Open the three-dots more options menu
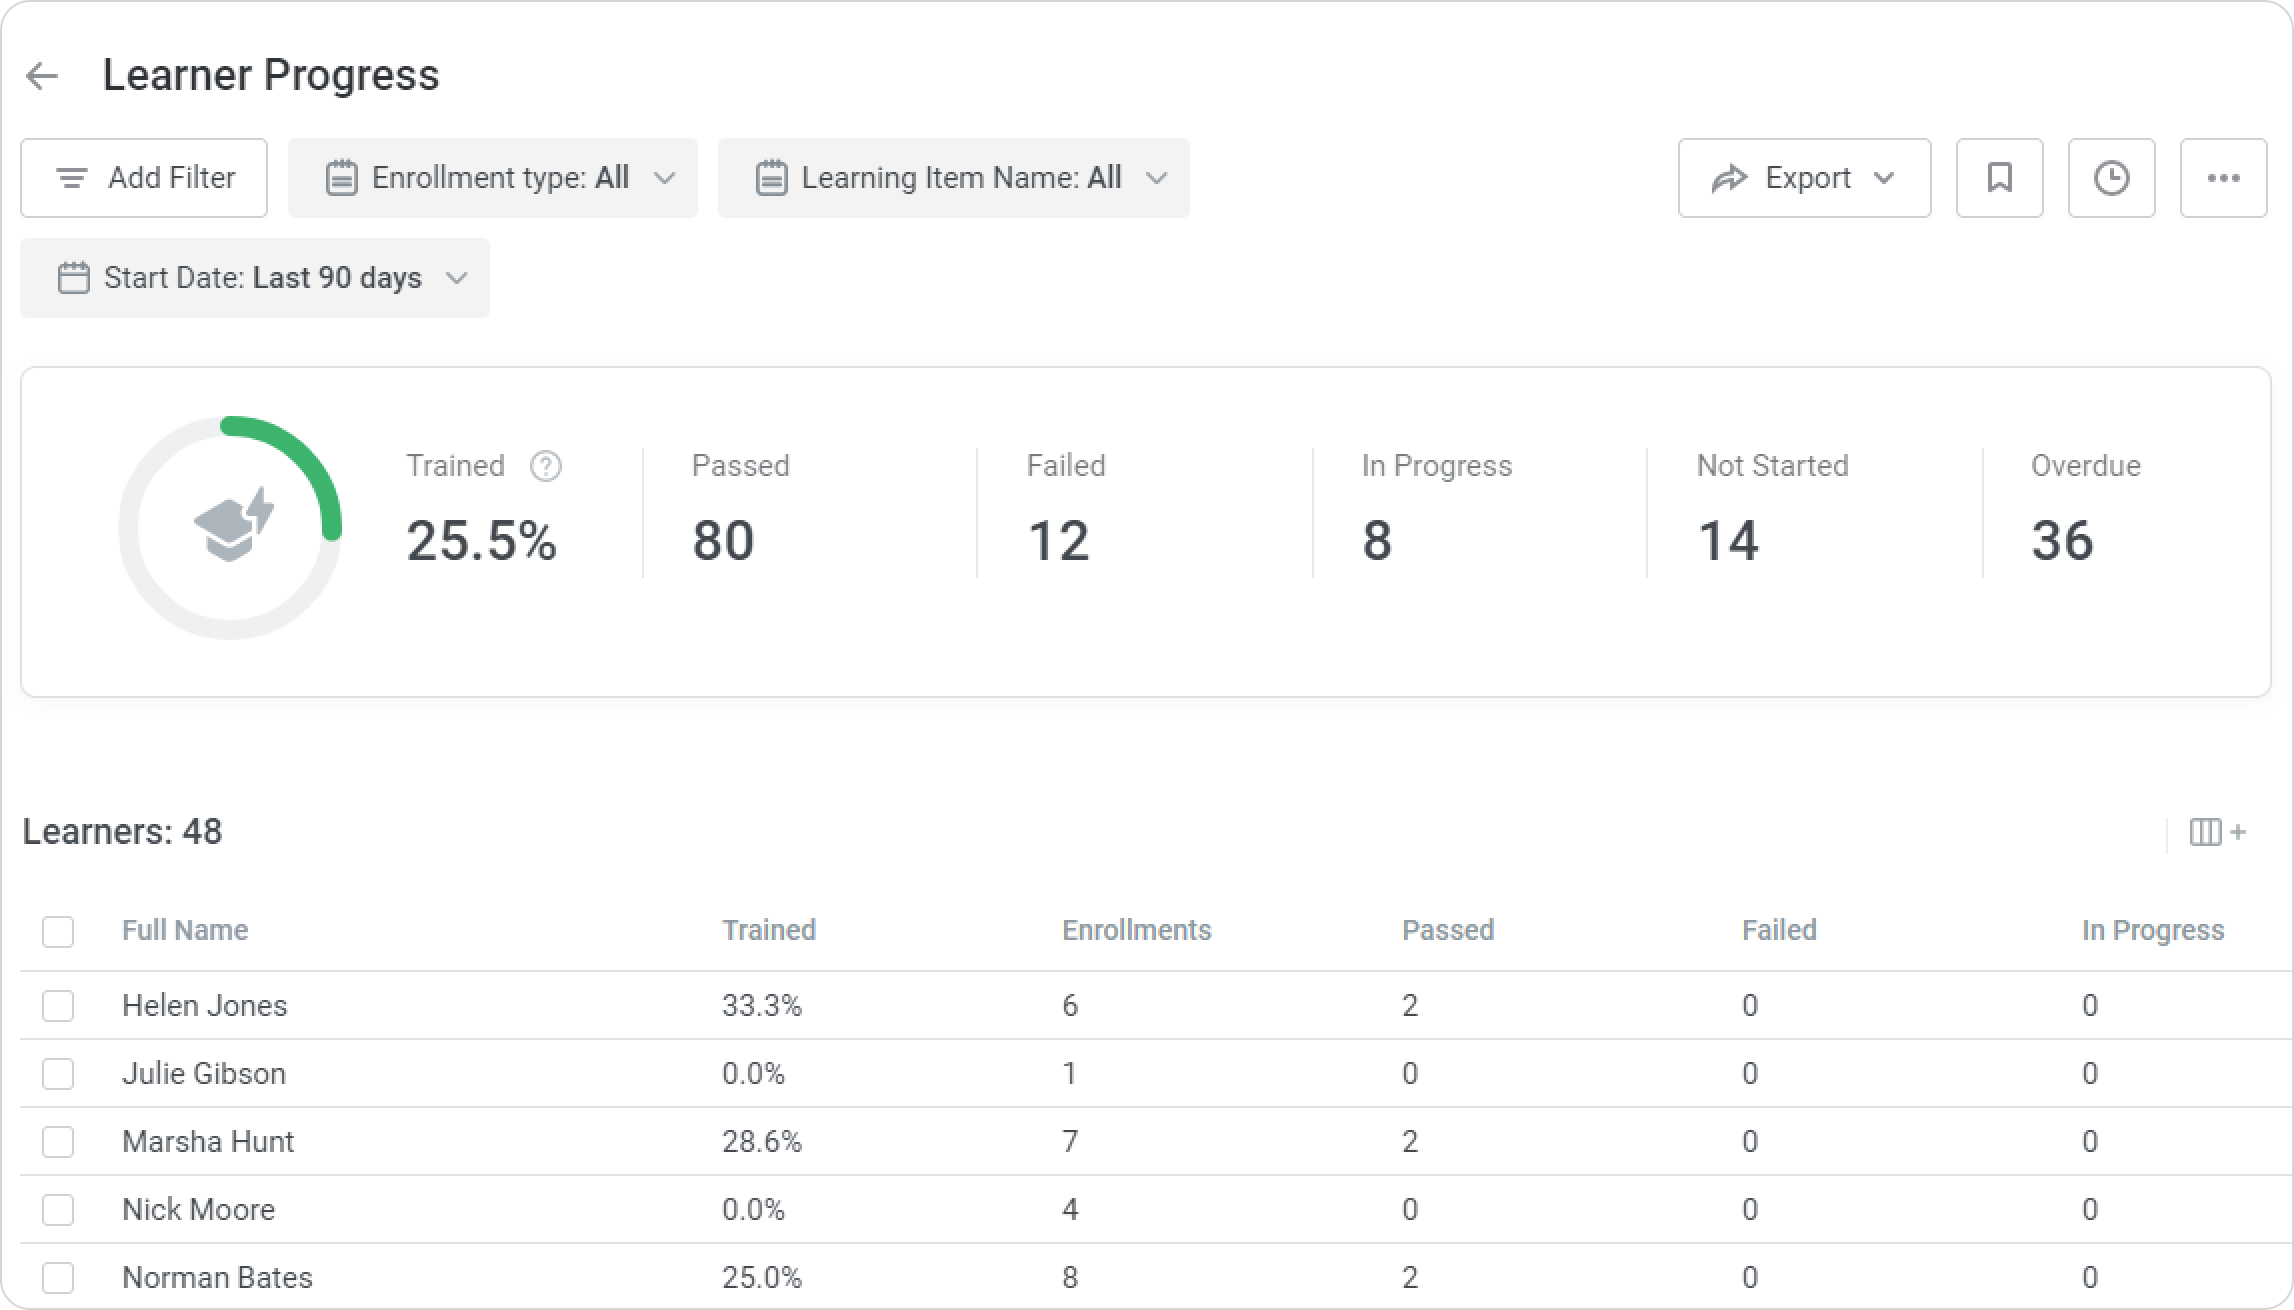2294x1310 pixels. 2223,178
